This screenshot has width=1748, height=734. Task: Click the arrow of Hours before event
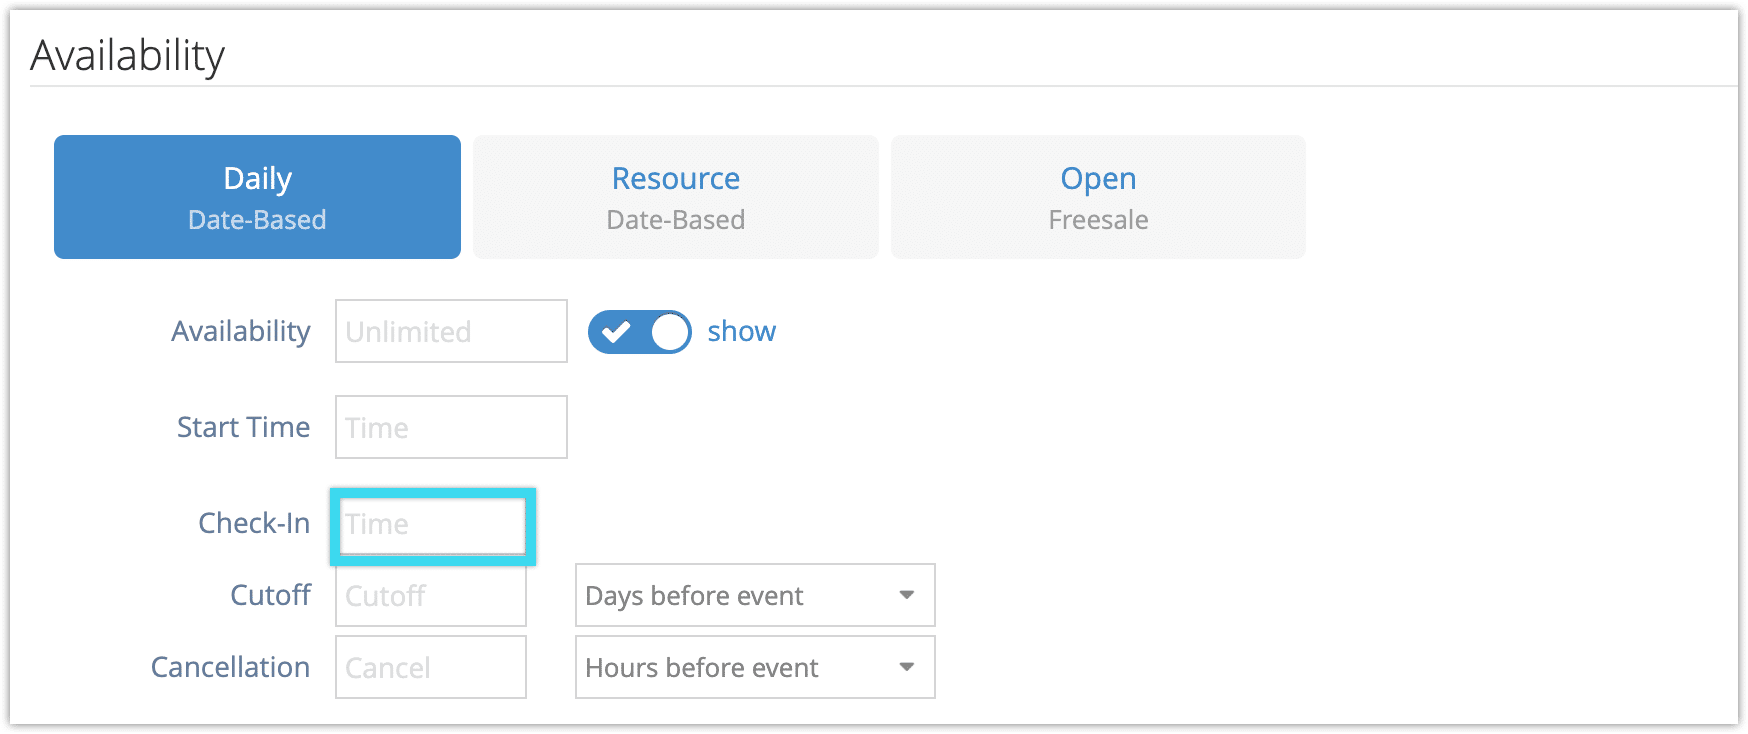907,667
